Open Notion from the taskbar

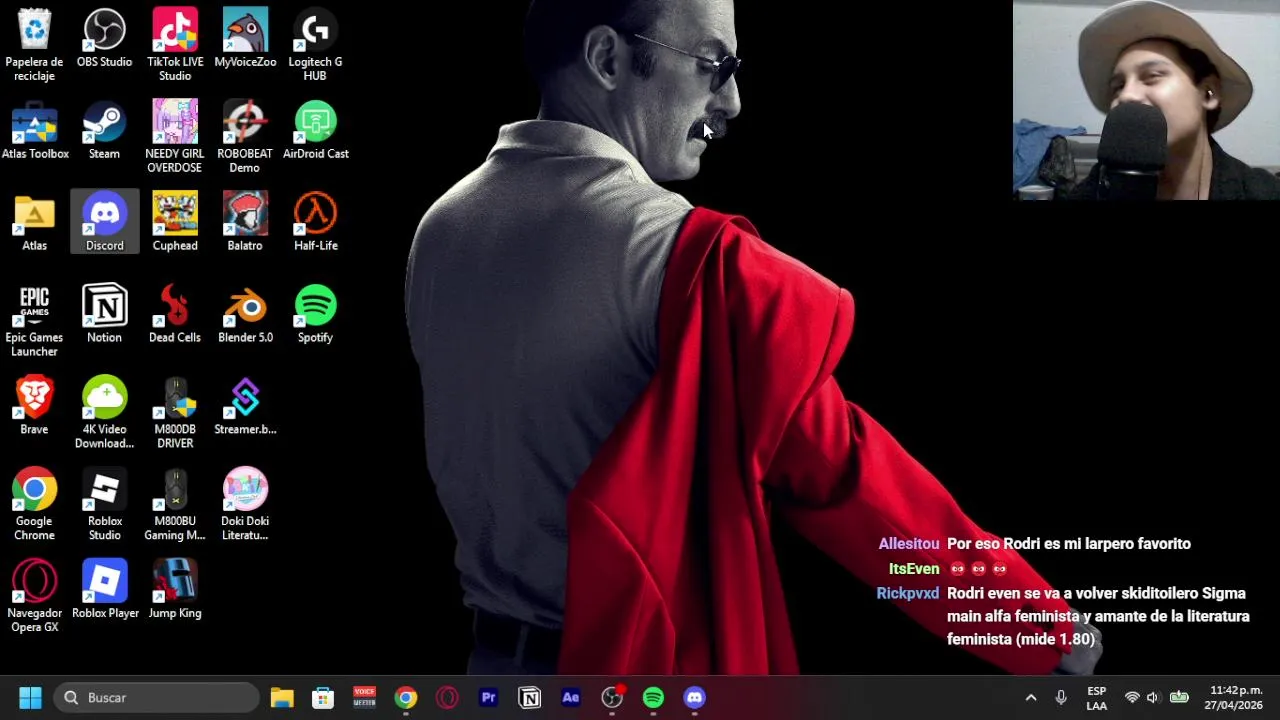[529, 697]
